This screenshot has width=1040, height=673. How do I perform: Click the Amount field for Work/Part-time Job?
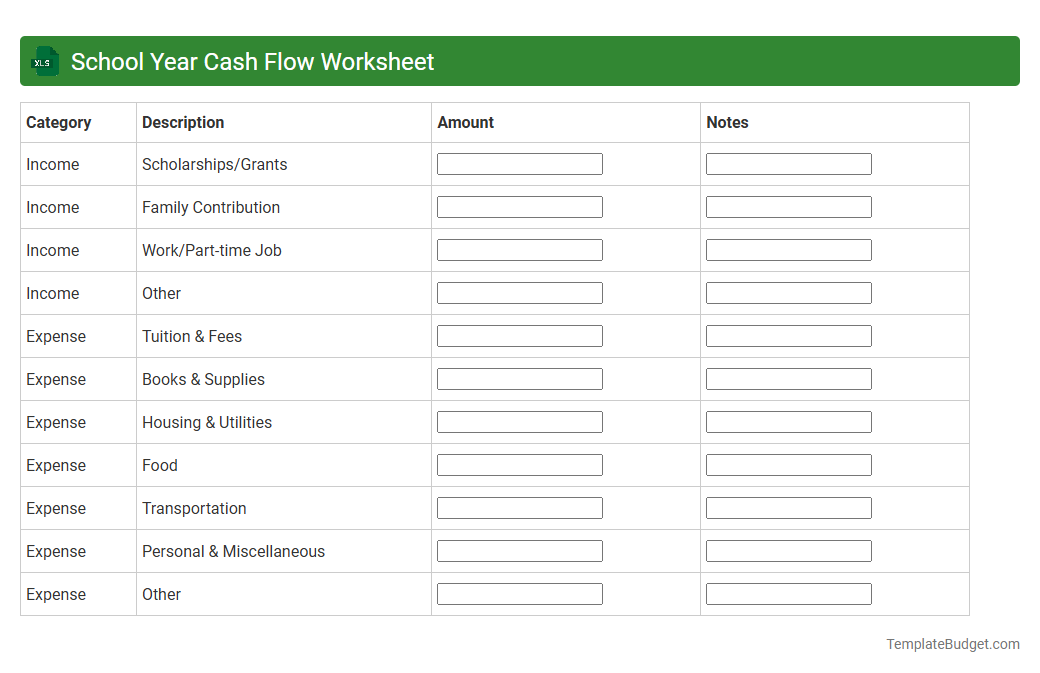point(519,249)
